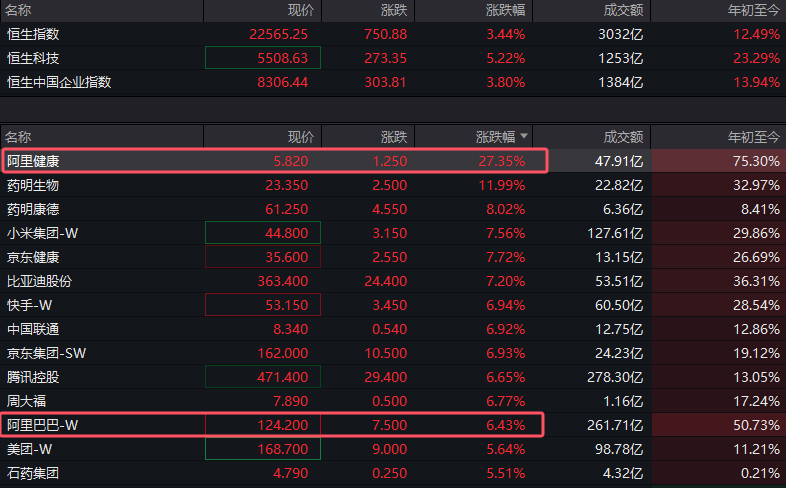Open 小米集团-W stock row

(x=393, y=233)
